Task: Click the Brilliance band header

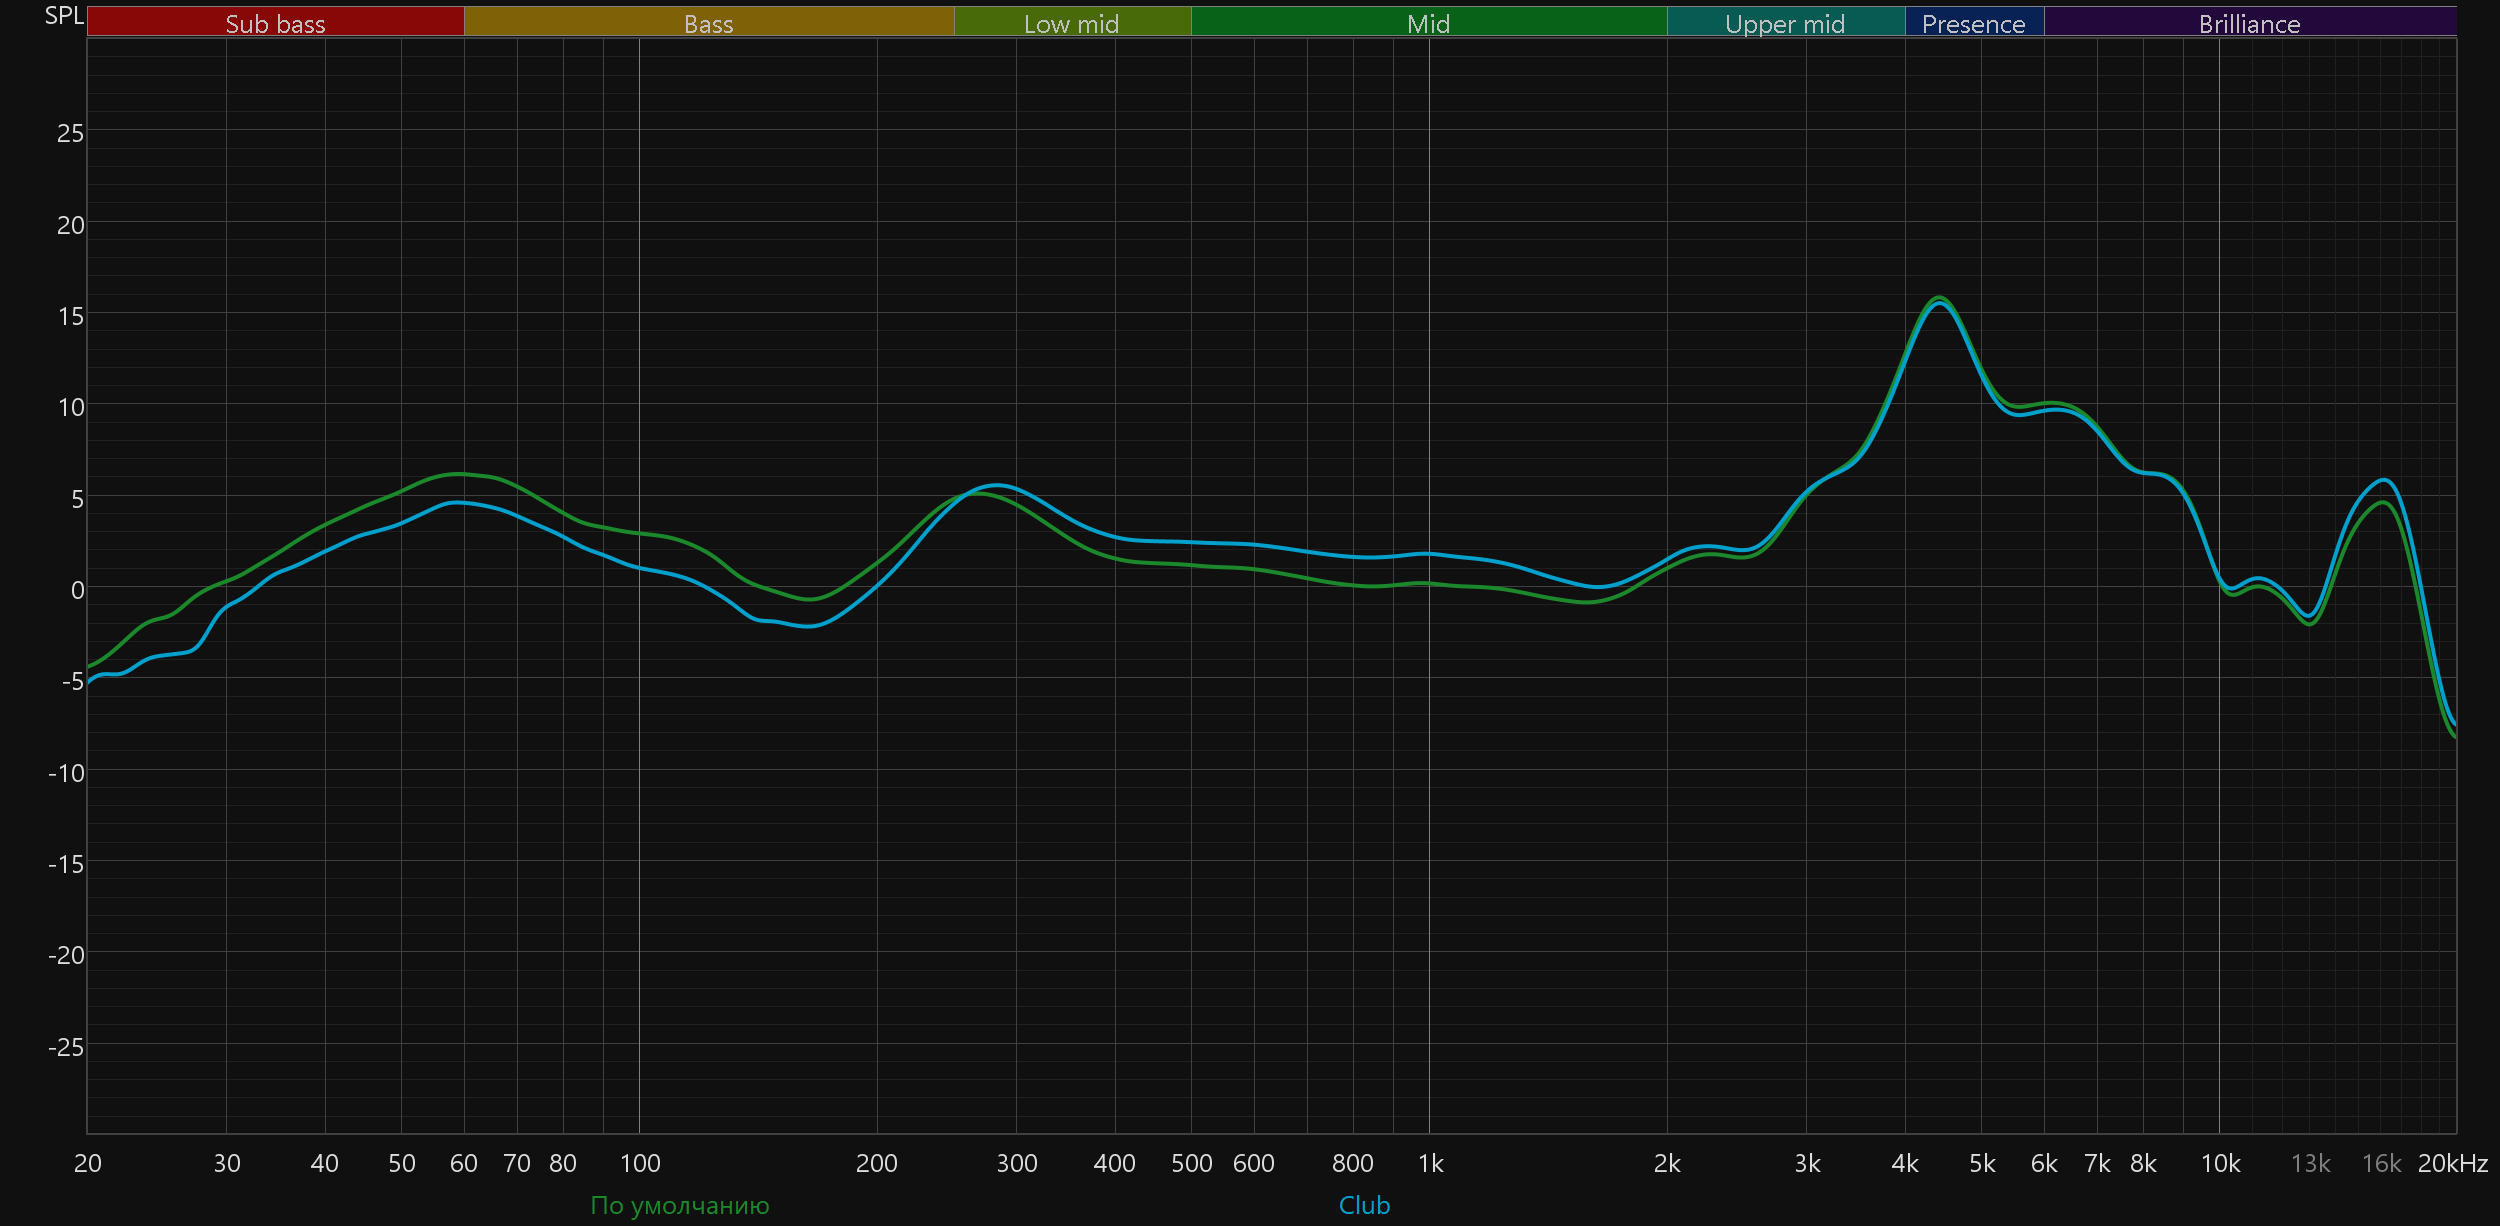Action: [x=2249, y=23]
